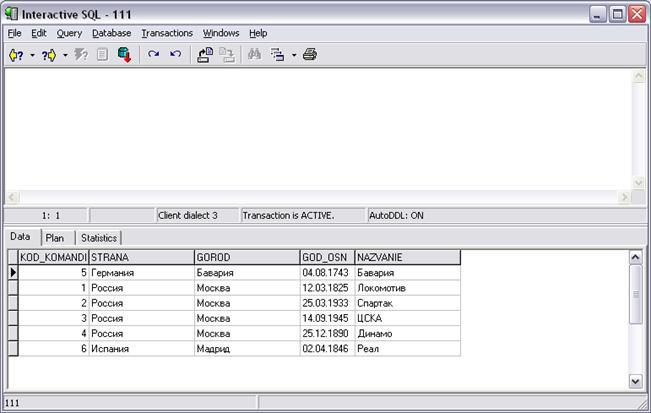Switch to the Plan tab
Screen dimensions: 651x413
(55, 238)
